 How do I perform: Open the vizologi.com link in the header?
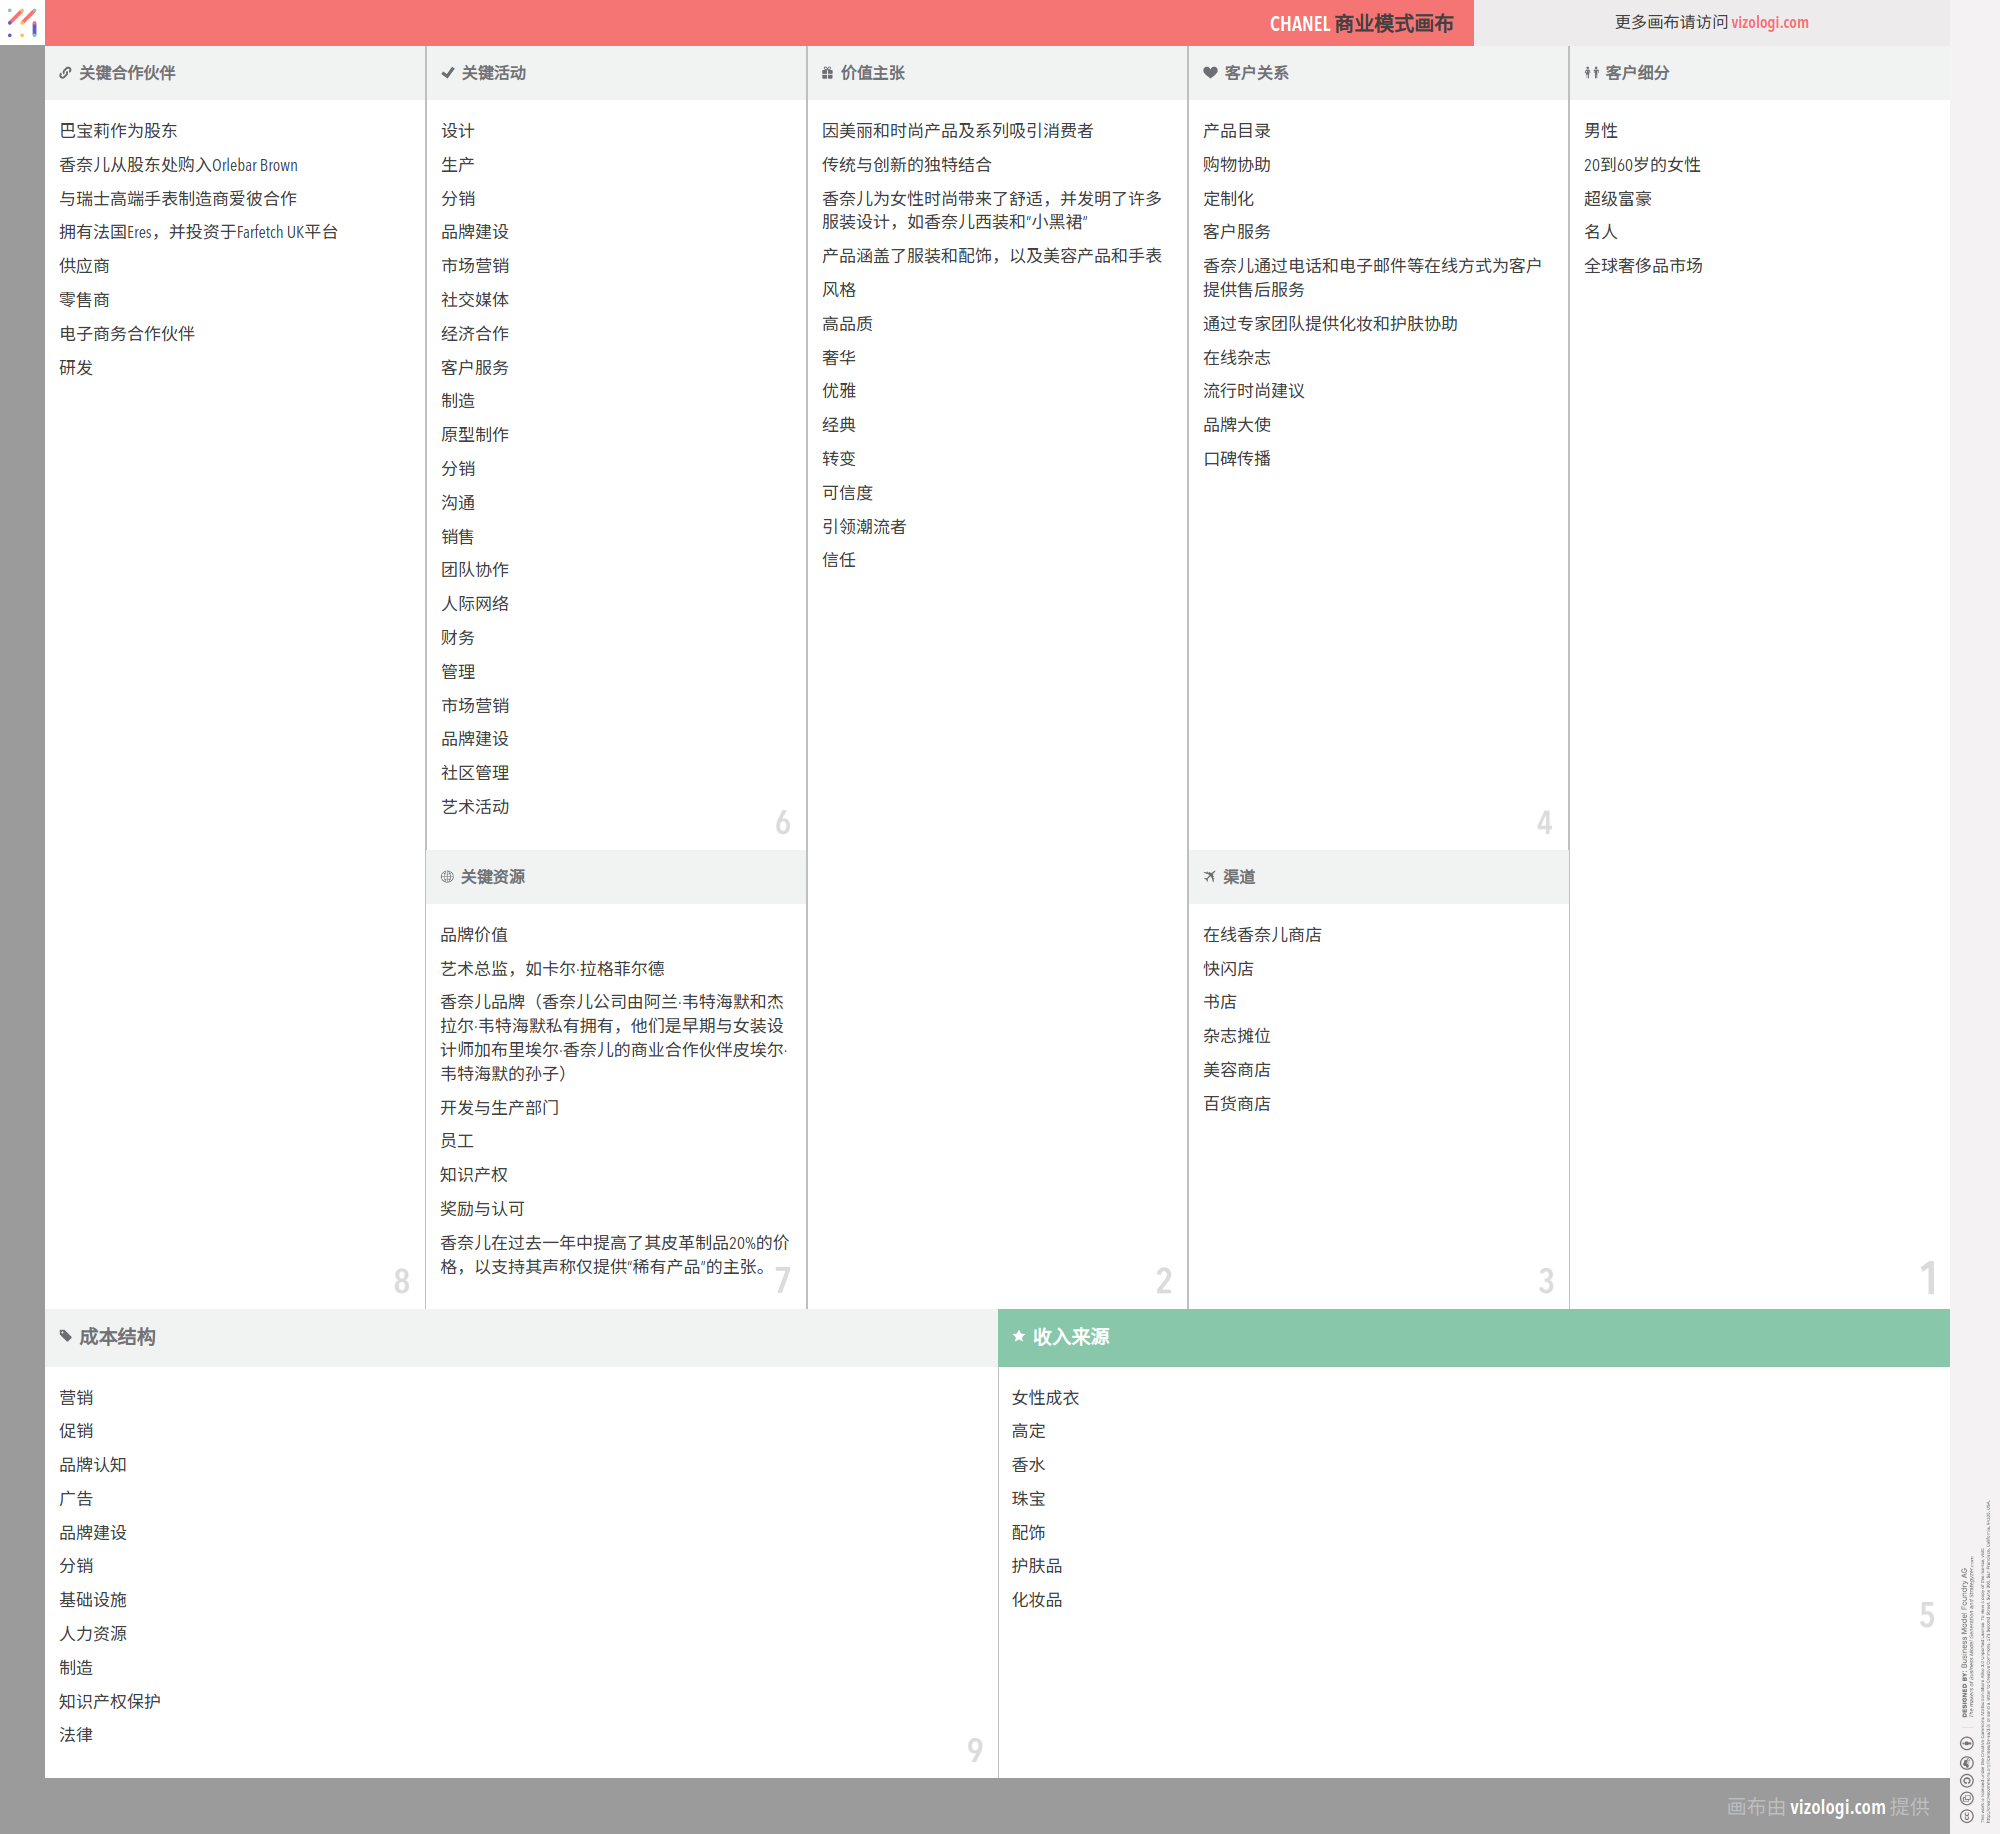(x=1769, y=22)
